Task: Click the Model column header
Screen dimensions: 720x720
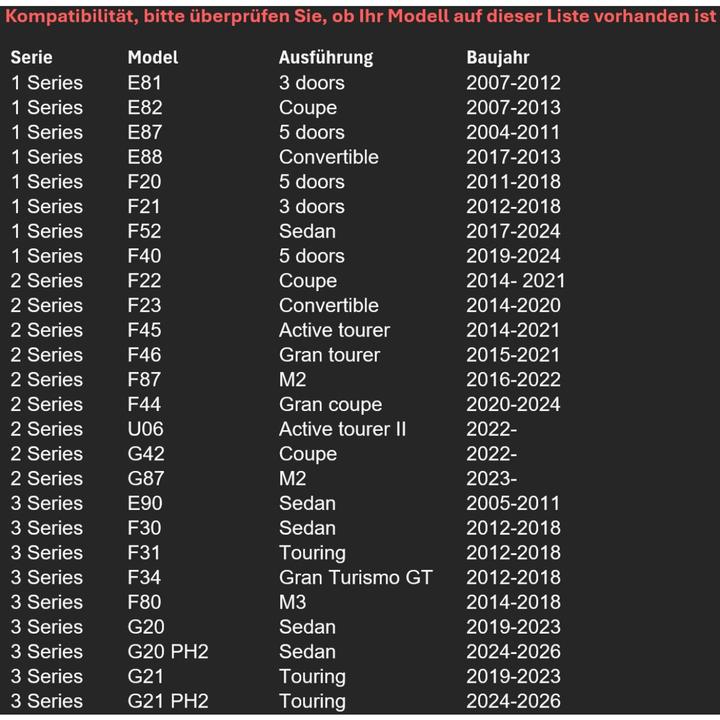Action: [x=152, y=58]
